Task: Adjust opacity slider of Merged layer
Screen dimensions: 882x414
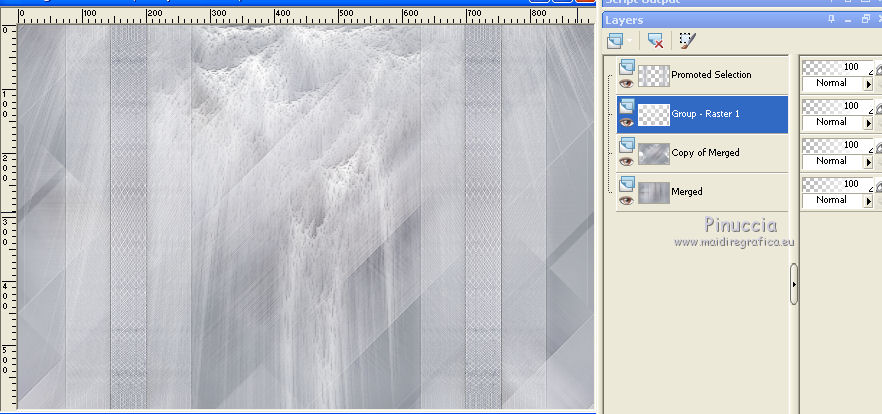Action: click(x=837, y=184)
